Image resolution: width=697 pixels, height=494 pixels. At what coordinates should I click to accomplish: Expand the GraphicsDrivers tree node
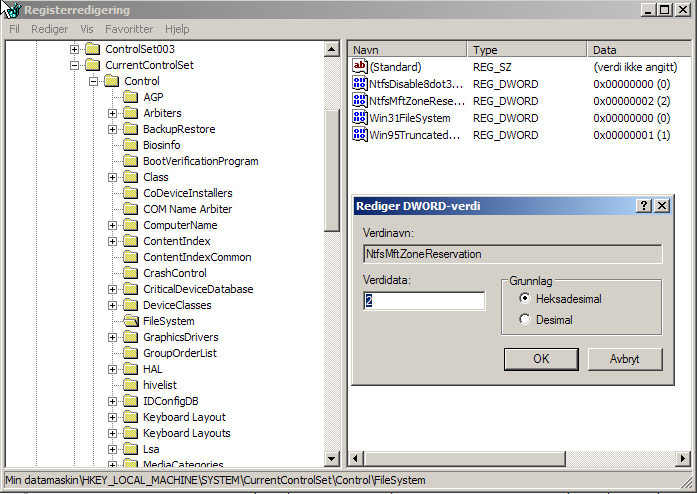(112, 337)
